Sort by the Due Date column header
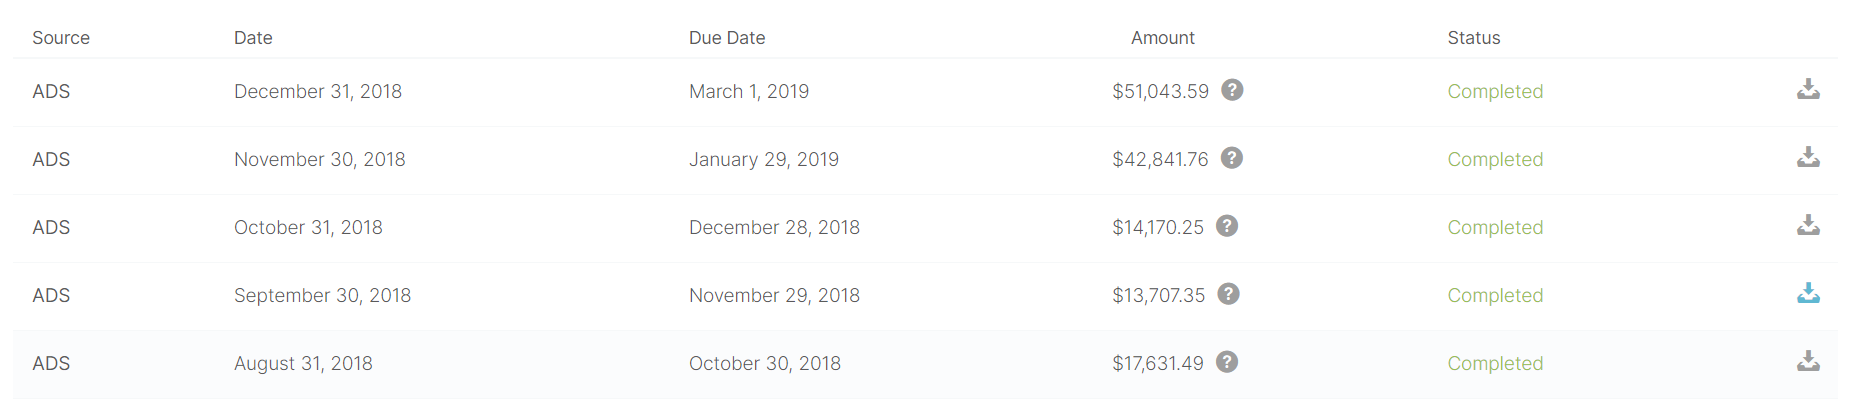 (727, 38)
